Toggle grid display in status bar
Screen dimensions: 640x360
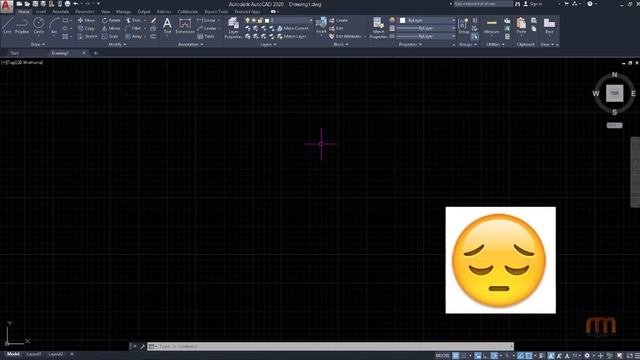click(x=456, y=356)
